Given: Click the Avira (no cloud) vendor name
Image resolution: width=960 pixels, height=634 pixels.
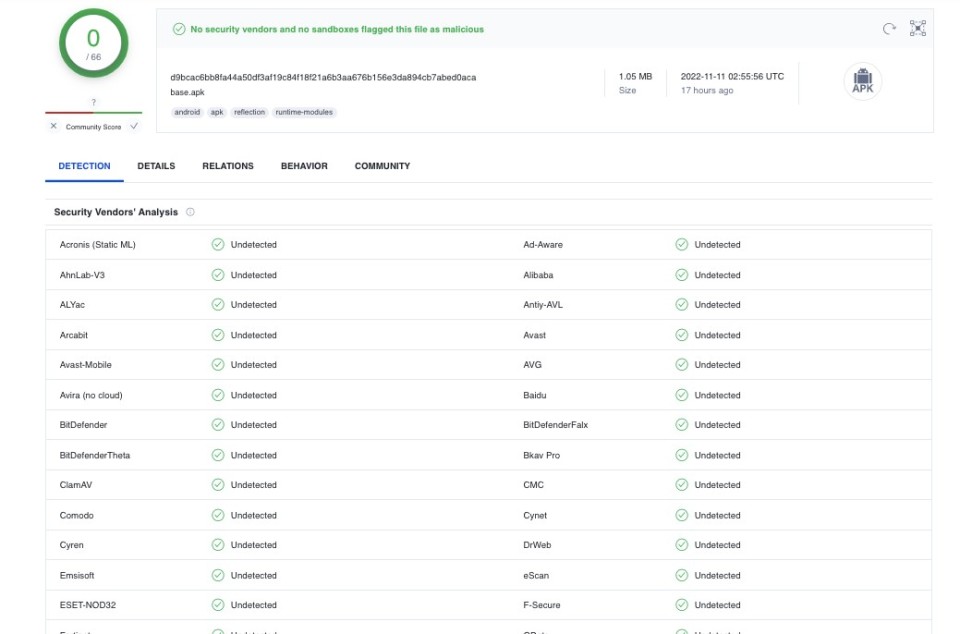Looking at the screenshot, I should 91,395.
